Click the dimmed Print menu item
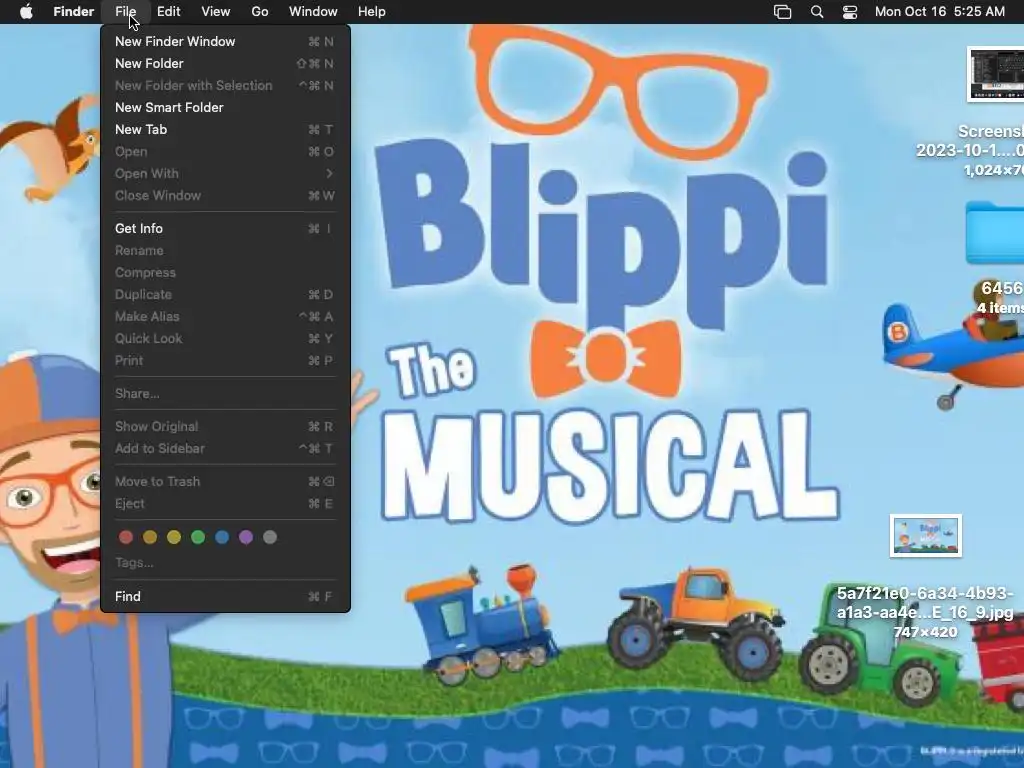 click(x=225, y=360)
